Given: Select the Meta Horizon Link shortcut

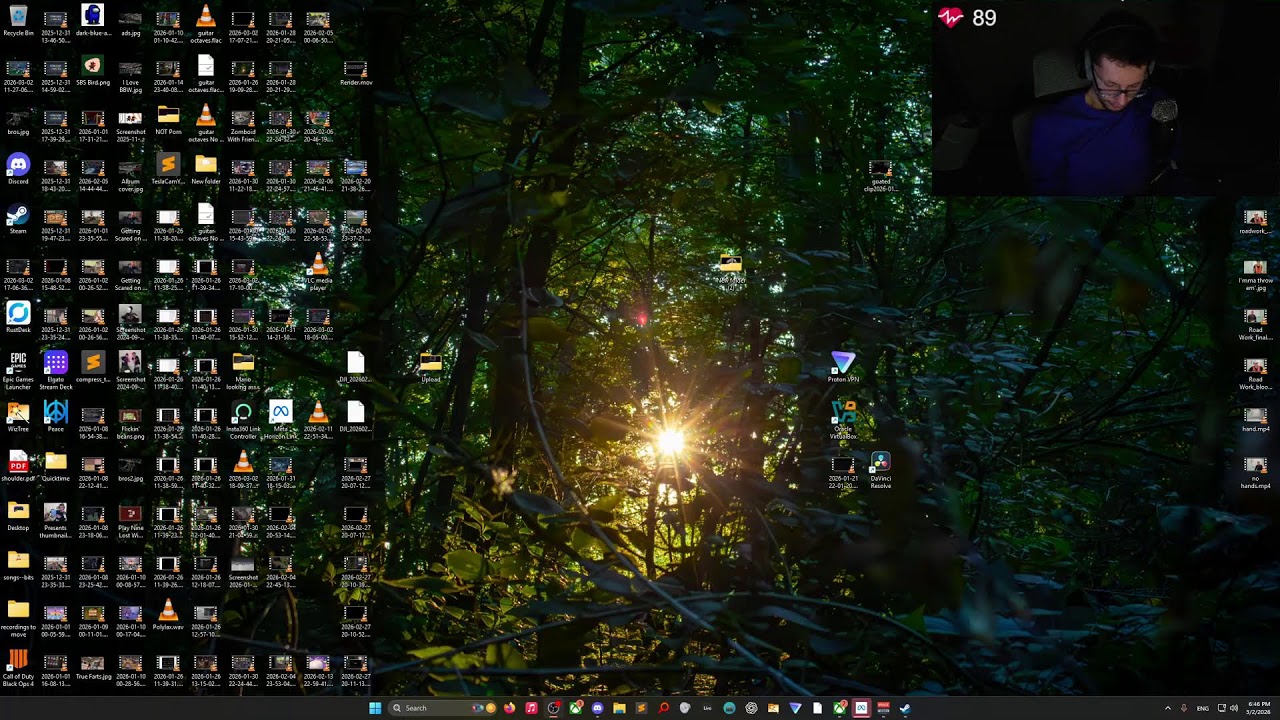Looking at the screenshot, I should click(280, 418).
